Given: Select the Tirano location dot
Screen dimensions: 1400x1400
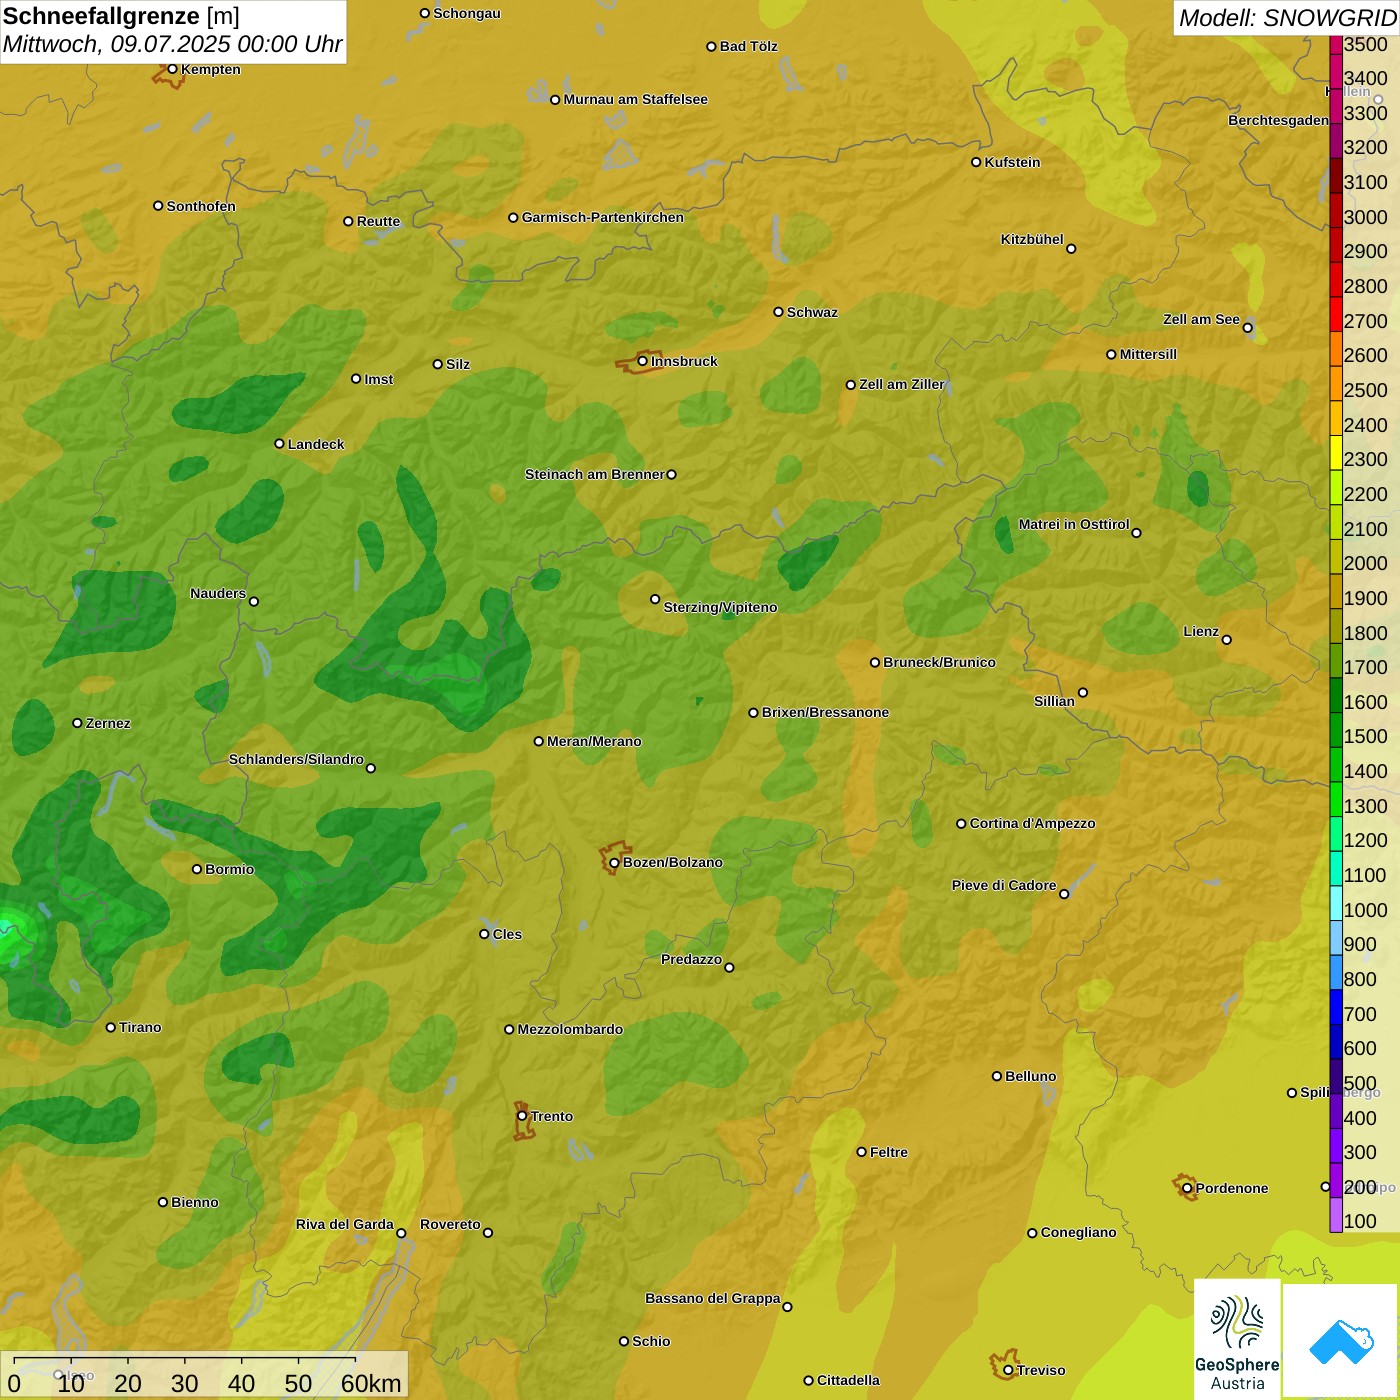Looking at the screenshot, I should (x=111, y=1027).
